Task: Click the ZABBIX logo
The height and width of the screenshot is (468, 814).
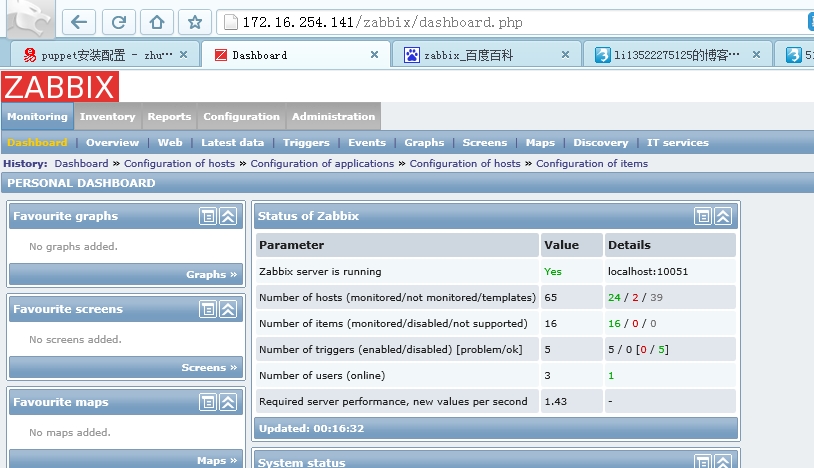Action: tap(60, 87)
